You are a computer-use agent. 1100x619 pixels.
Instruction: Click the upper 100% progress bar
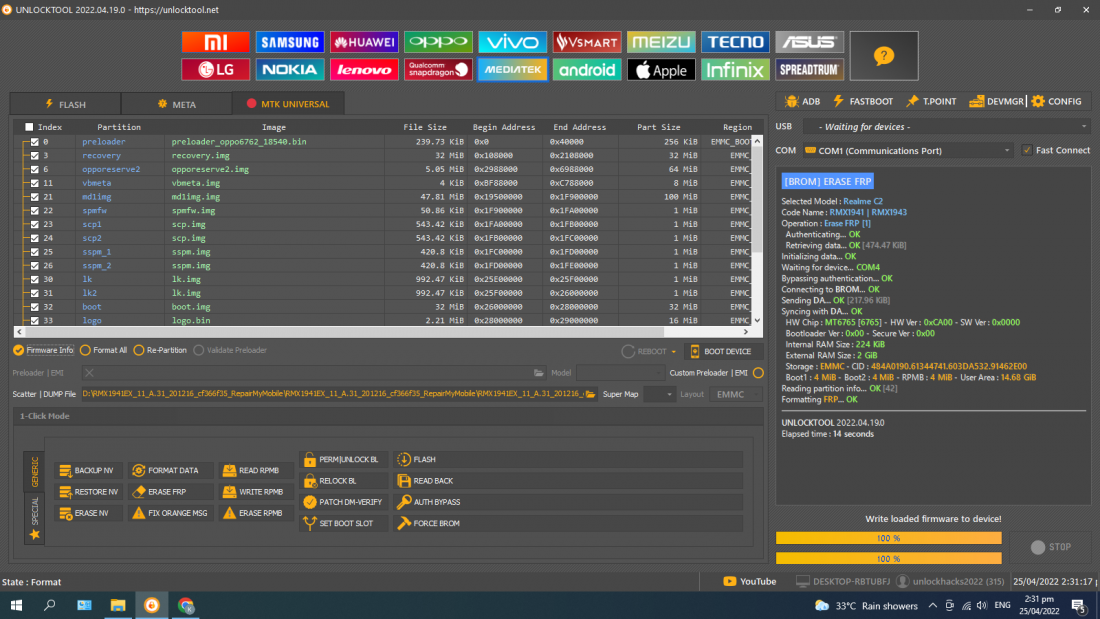(x=889, y=538)
